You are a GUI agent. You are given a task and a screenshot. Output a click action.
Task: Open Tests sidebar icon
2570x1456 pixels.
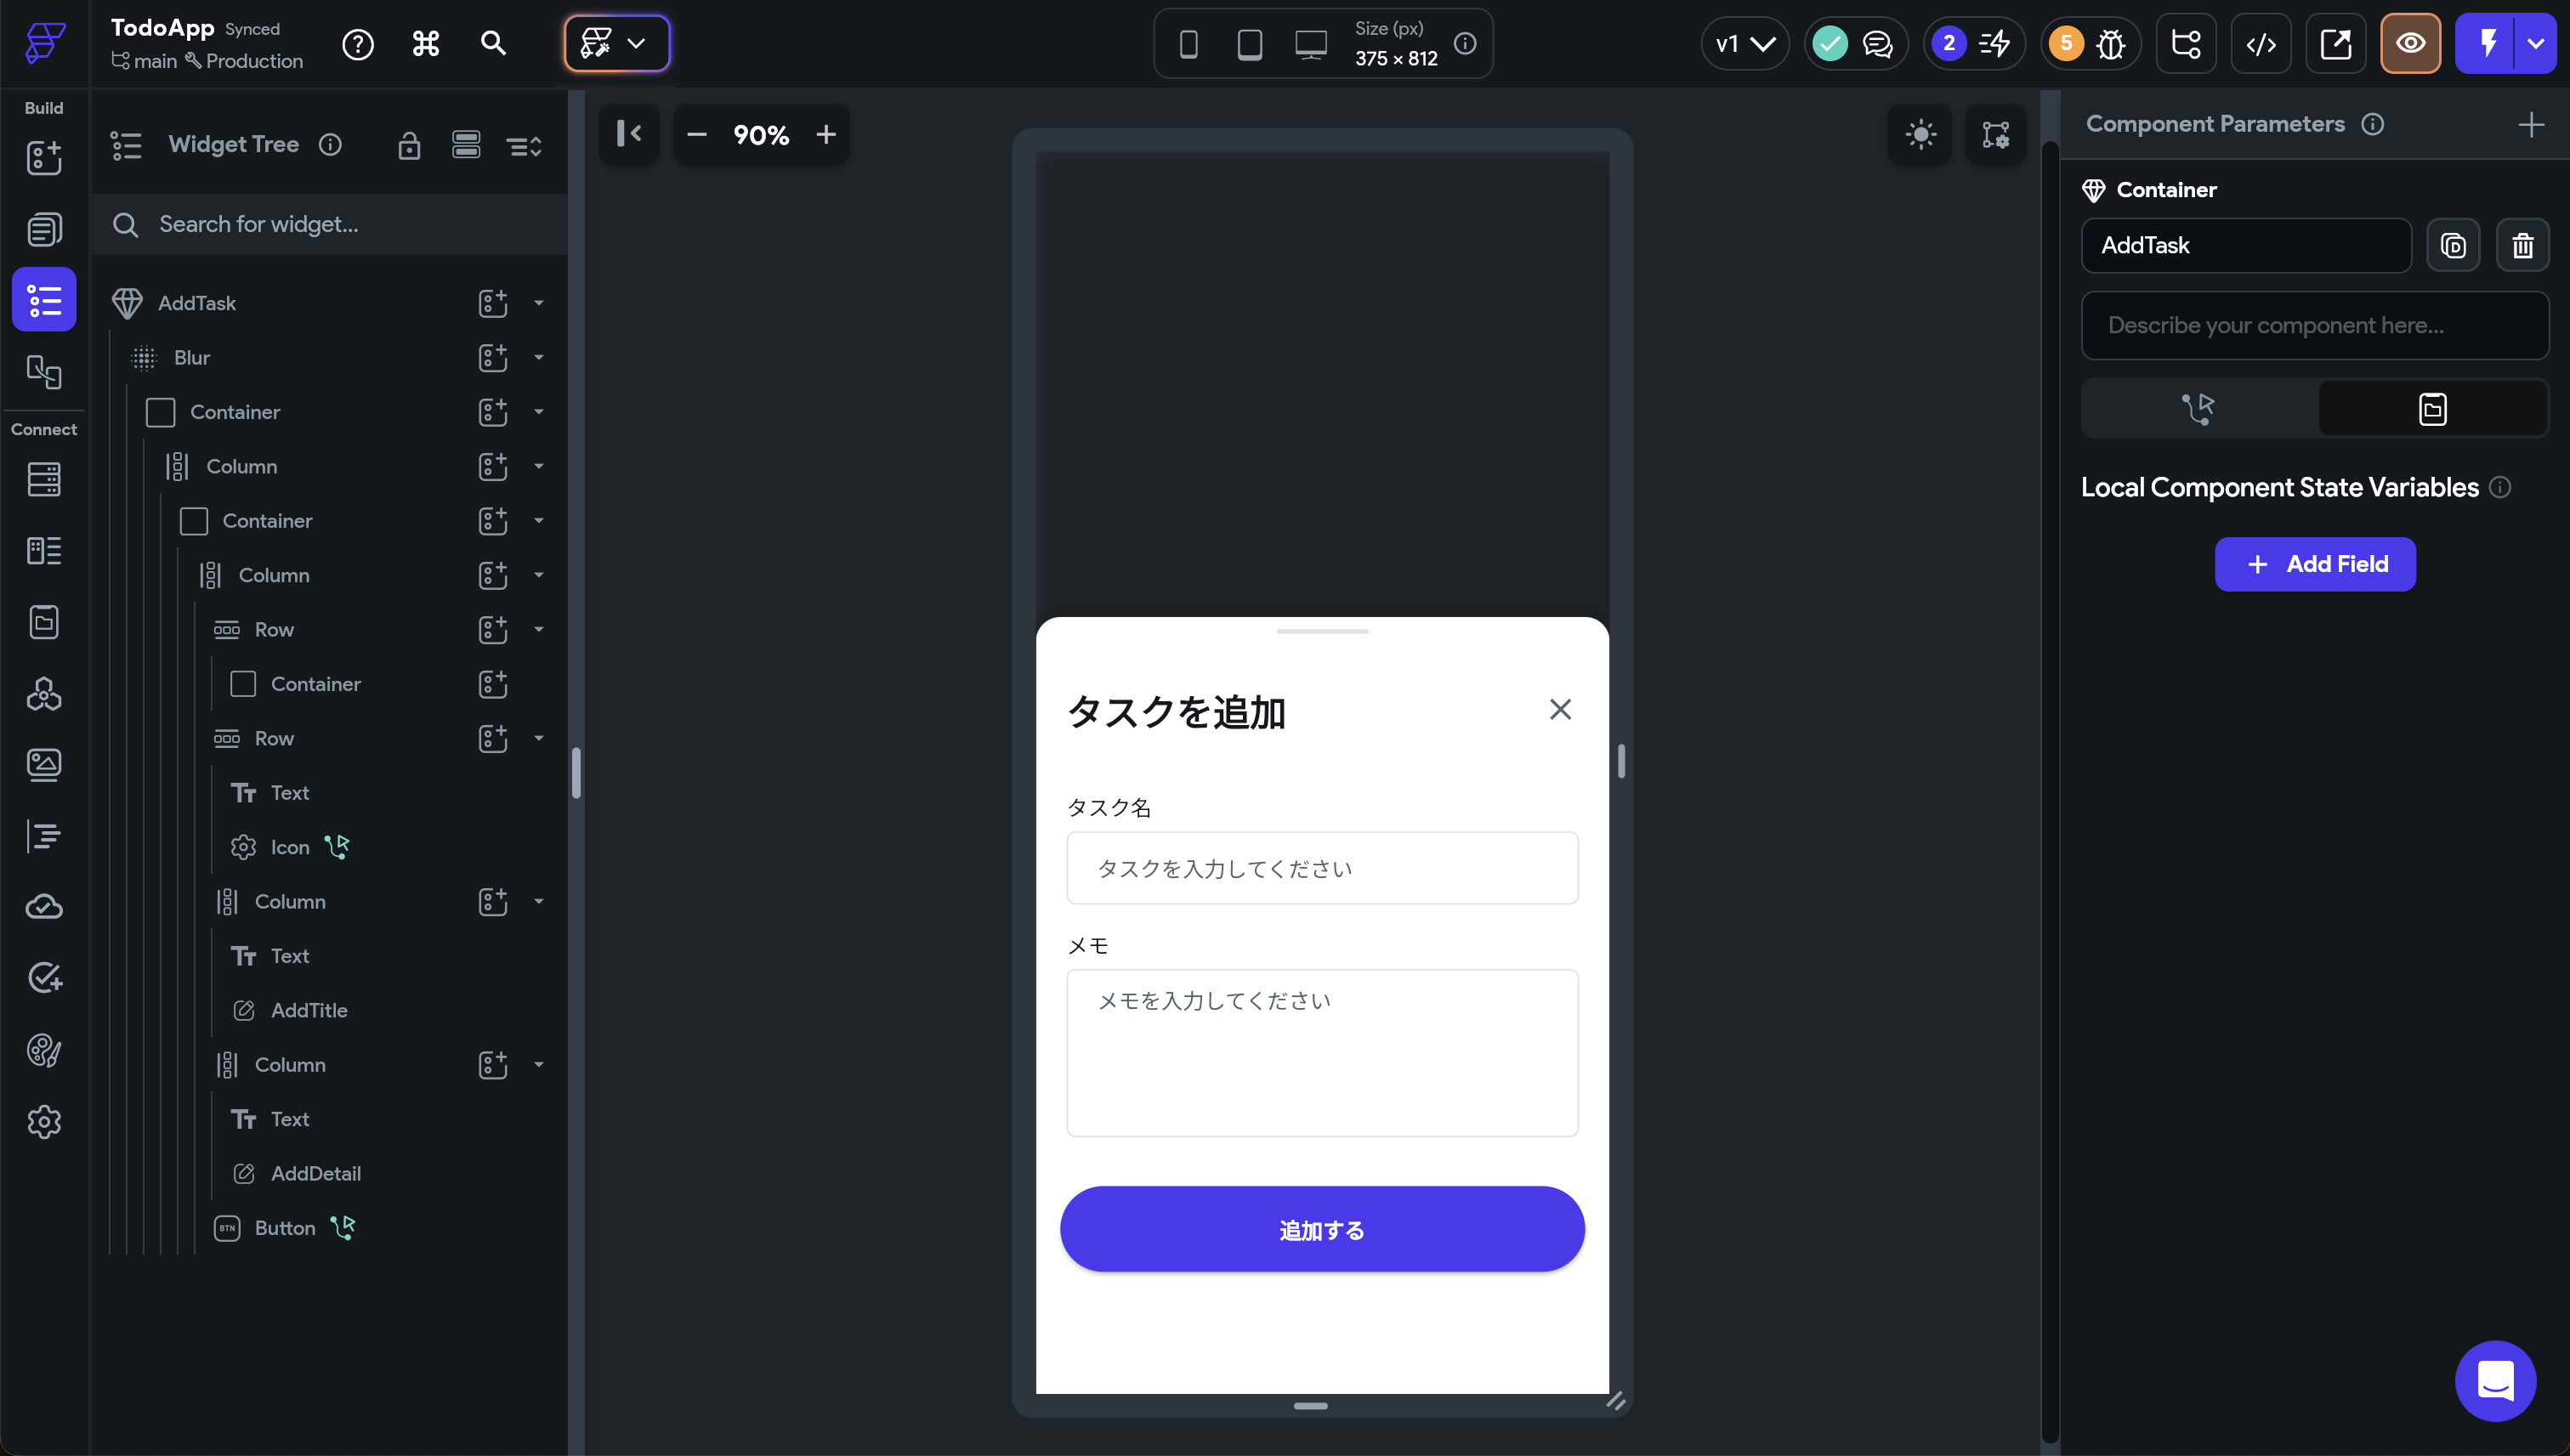(44, 978)
